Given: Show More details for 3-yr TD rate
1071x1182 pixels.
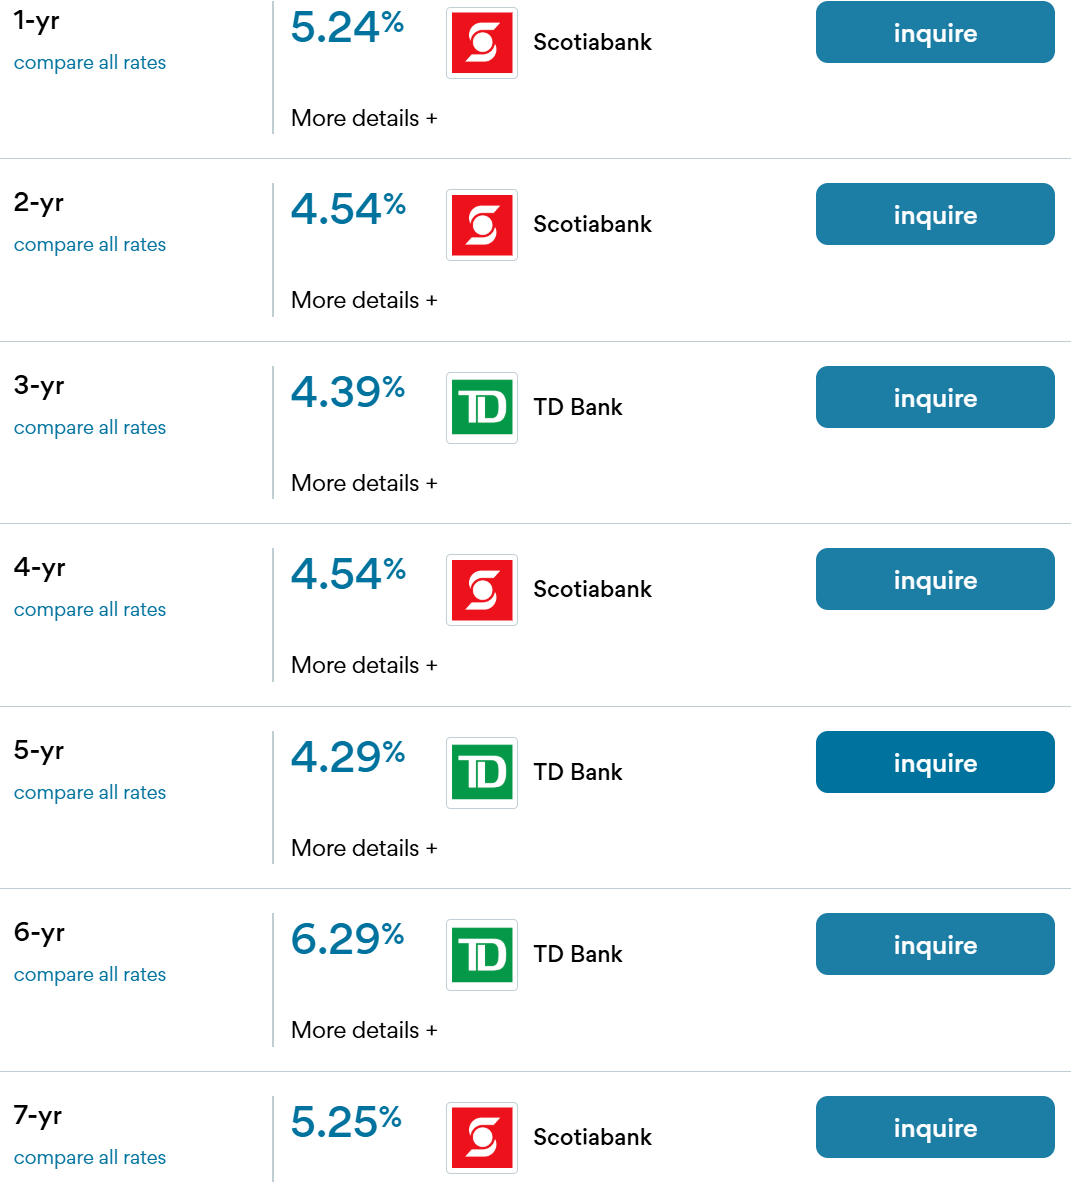Looking at the screenshot, I should click(364, 483).
